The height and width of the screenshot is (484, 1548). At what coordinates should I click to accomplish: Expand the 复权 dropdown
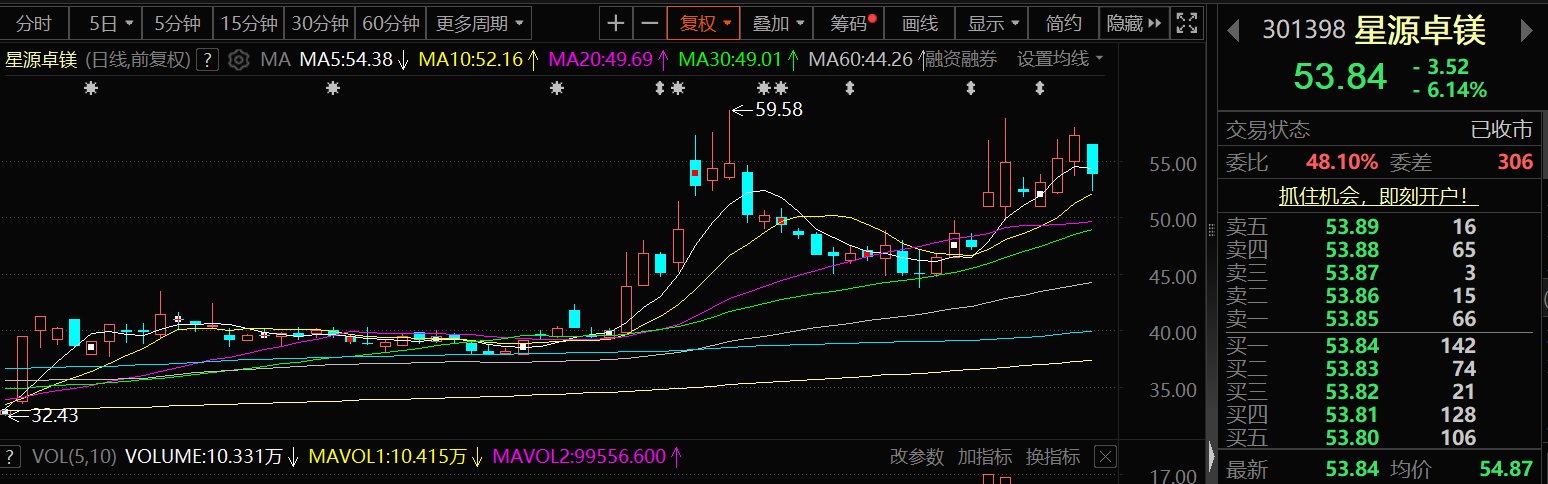tap(705, 23)
